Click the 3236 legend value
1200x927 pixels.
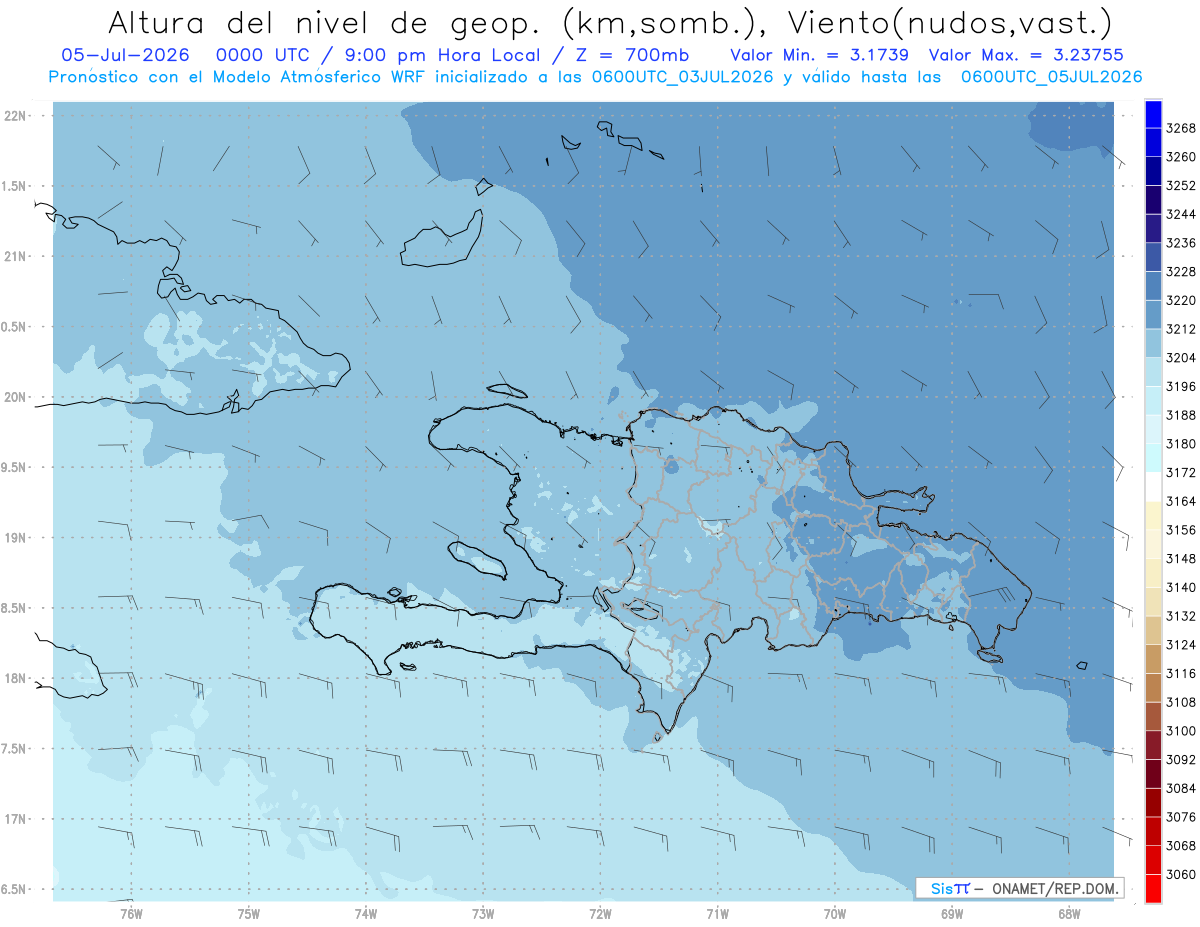pos(1180,243)
